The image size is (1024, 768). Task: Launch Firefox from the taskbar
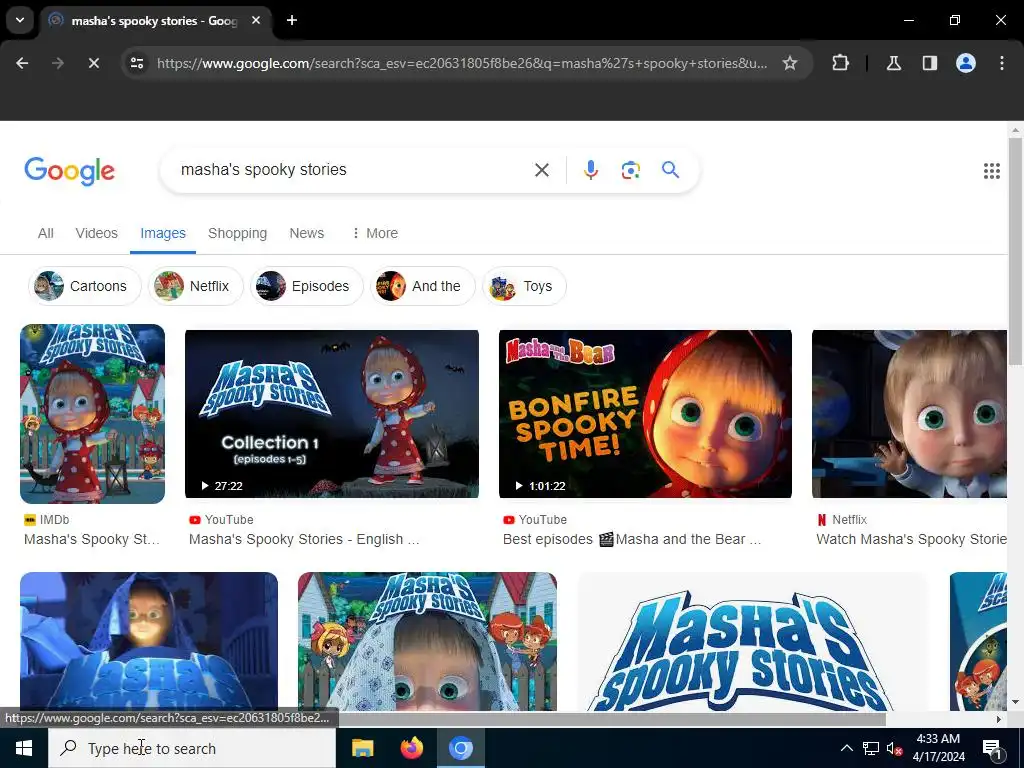click(x=411, y=748)
